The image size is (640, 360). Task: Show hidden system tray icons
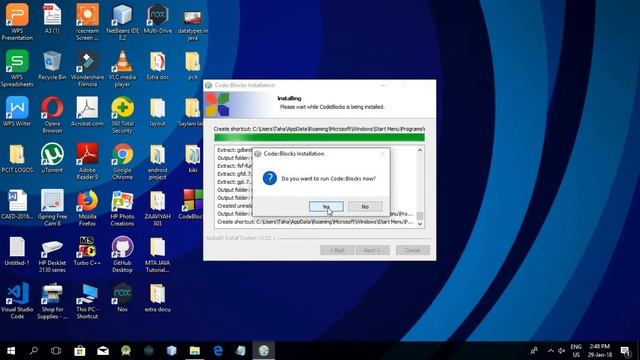tap(551, 351)
